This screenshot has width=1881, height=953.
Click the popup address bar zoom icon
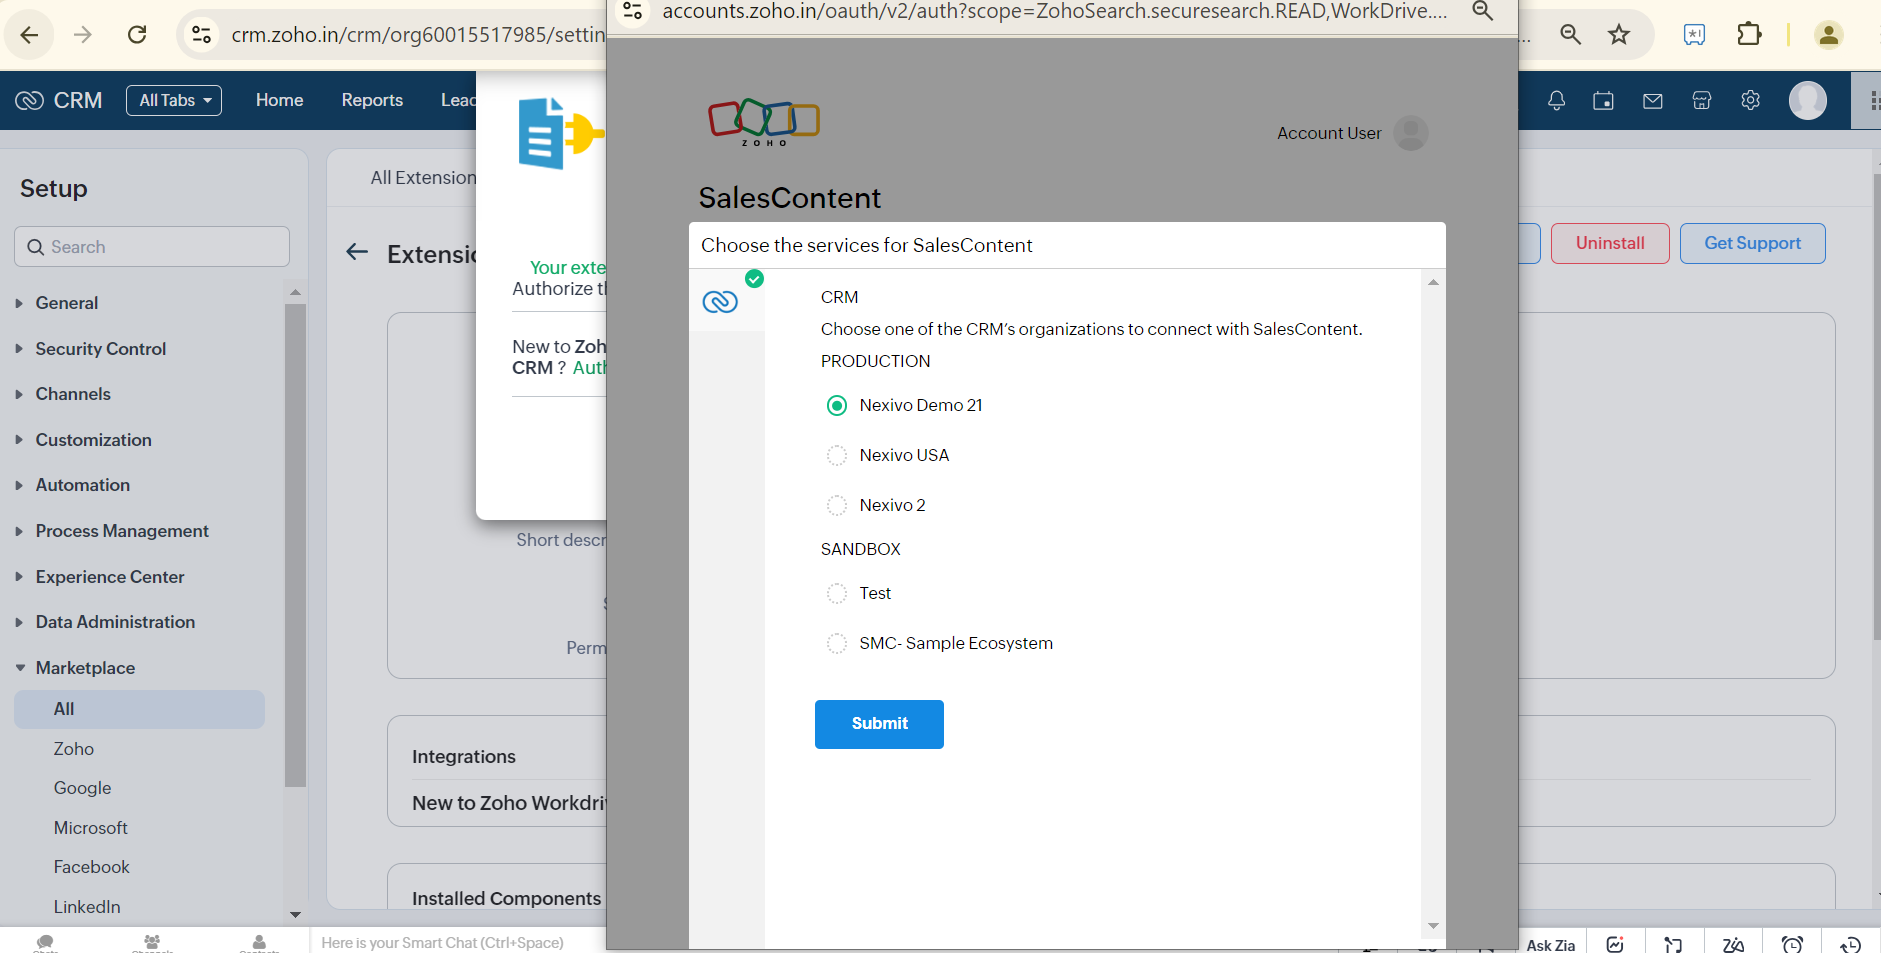pyautogui.click(x=1483, y=11)
